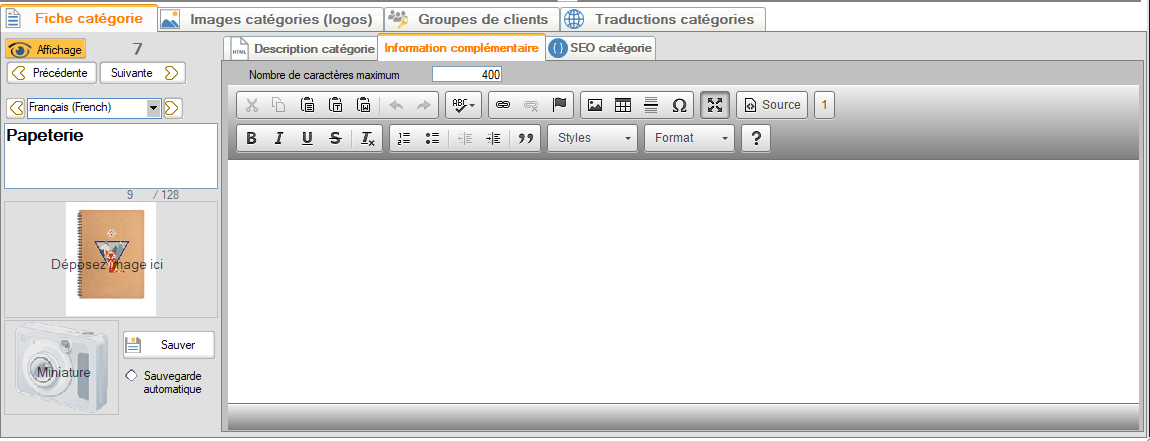Go to the Suivante category

pos(143,73)
